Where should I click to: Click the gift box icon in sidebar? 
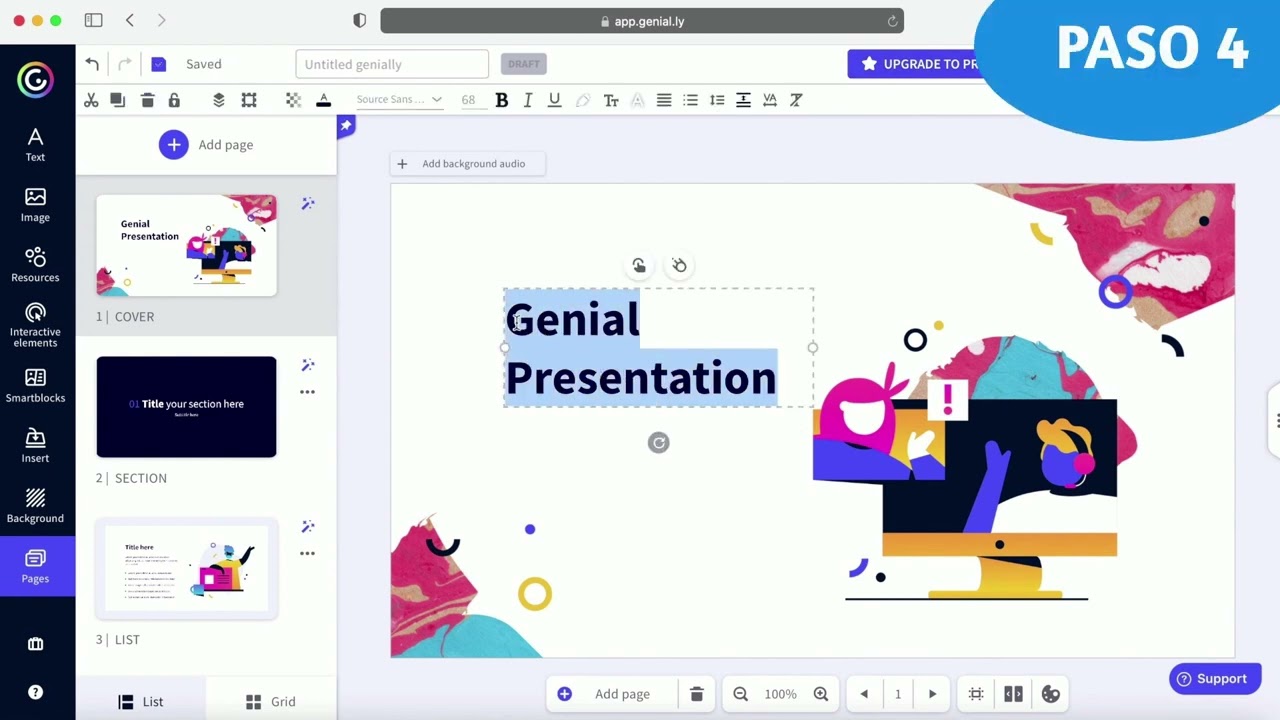(35, 644)
